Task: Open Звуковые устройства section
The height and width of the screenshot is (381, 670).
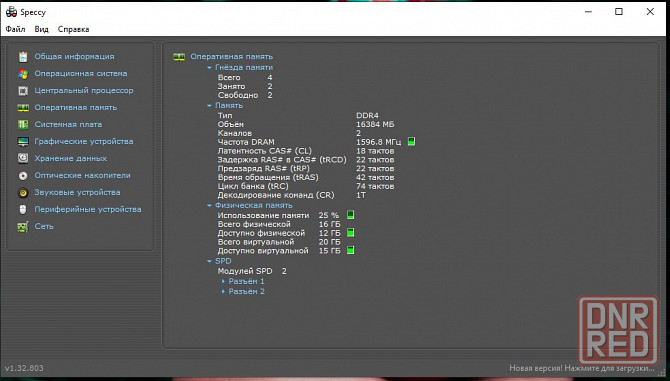Action: tap(77, 193)
